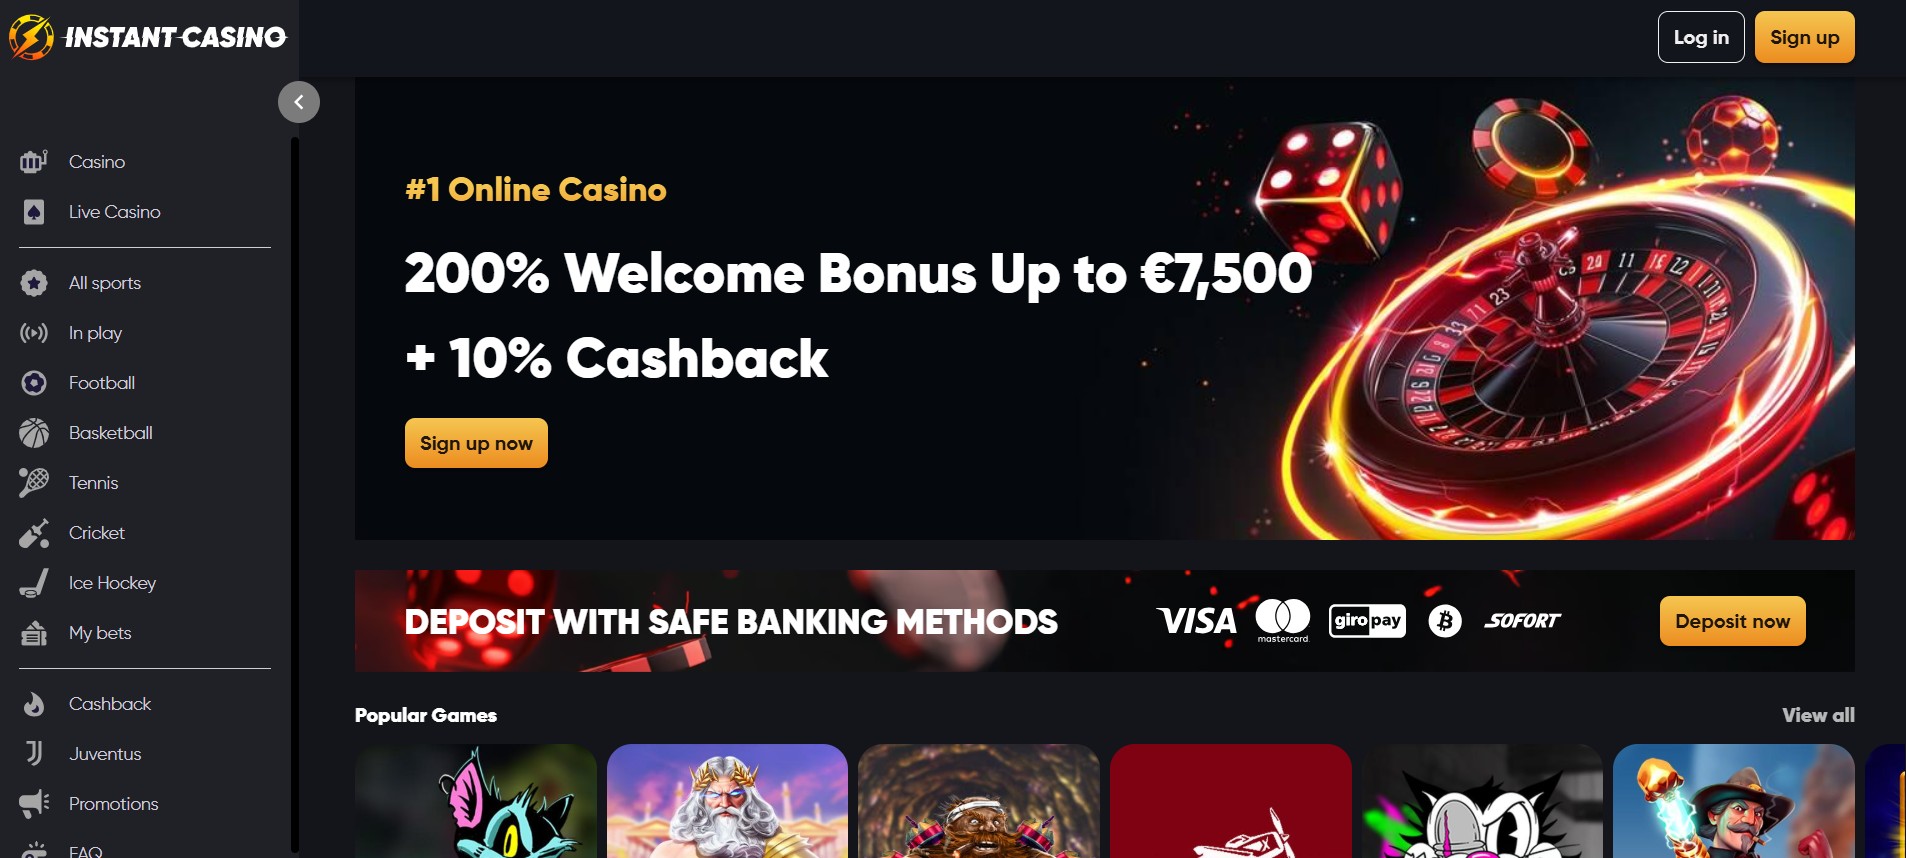Image resolution: width=1906 pixels, height=858 pixels.
Task: Click the Log in button
Action: click(1701, 37)
